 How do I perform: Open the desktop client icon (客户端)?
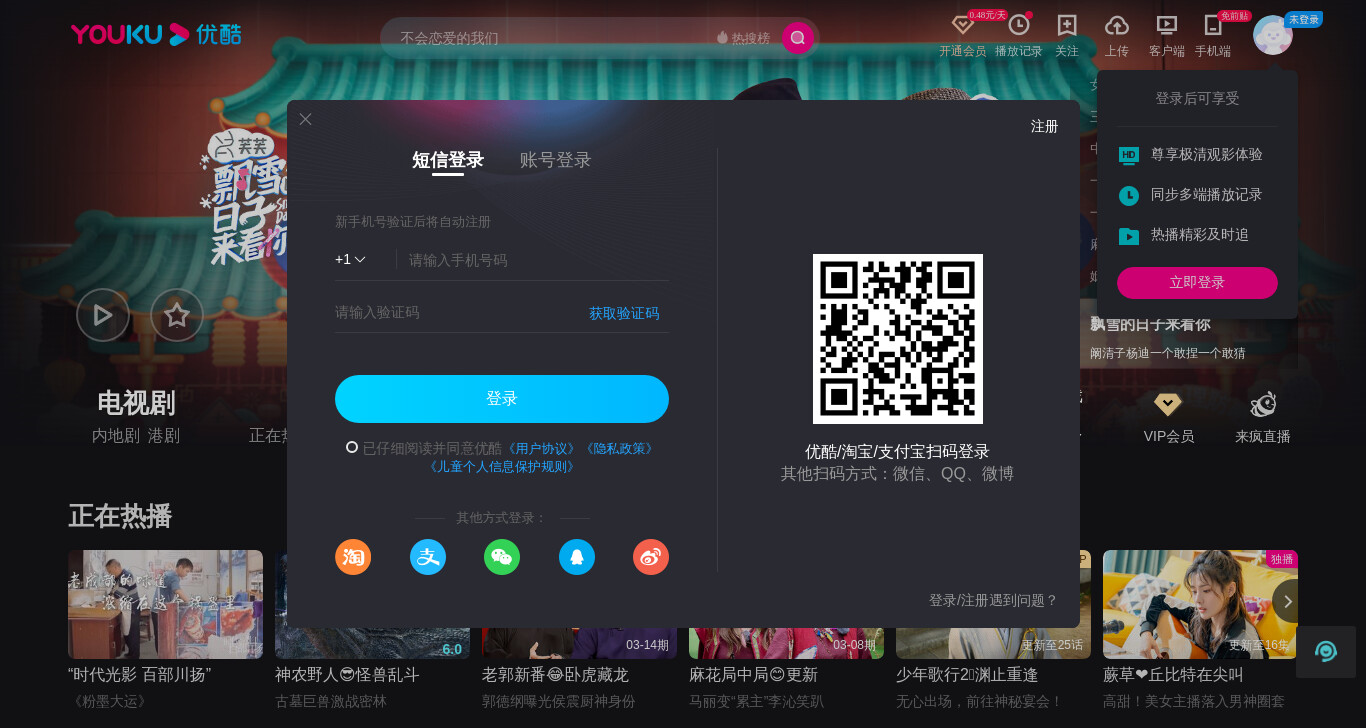click(x=1167, y=25)
